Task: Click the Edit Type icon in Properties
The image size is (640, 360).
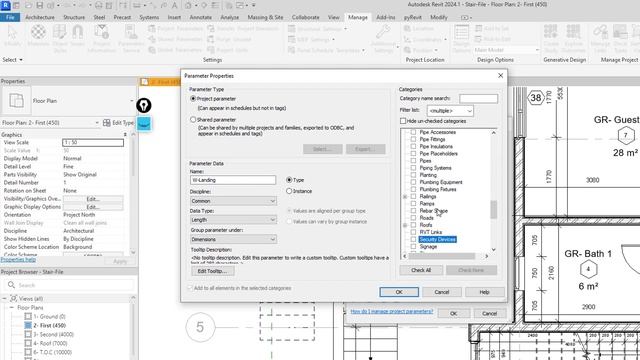Action: point(107,122)
